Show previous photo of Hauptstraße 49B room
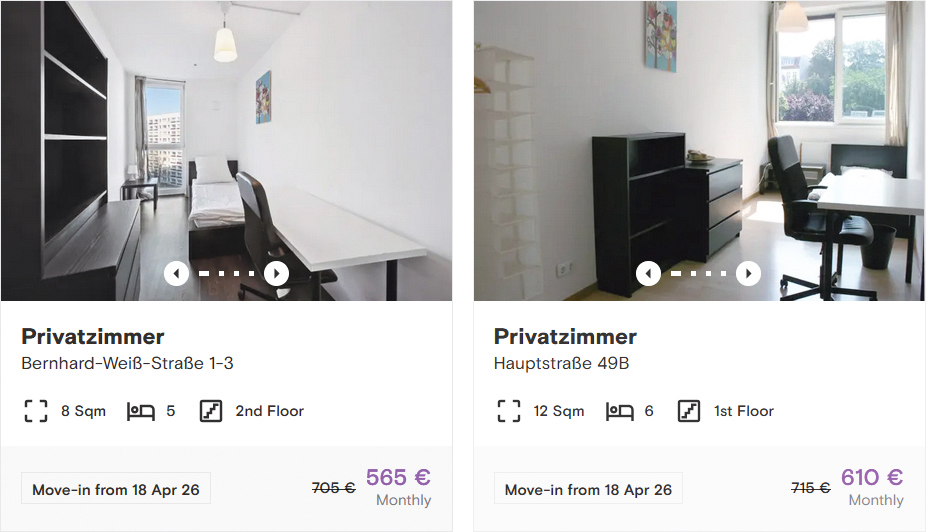The image size is (926, 532). 648,273
